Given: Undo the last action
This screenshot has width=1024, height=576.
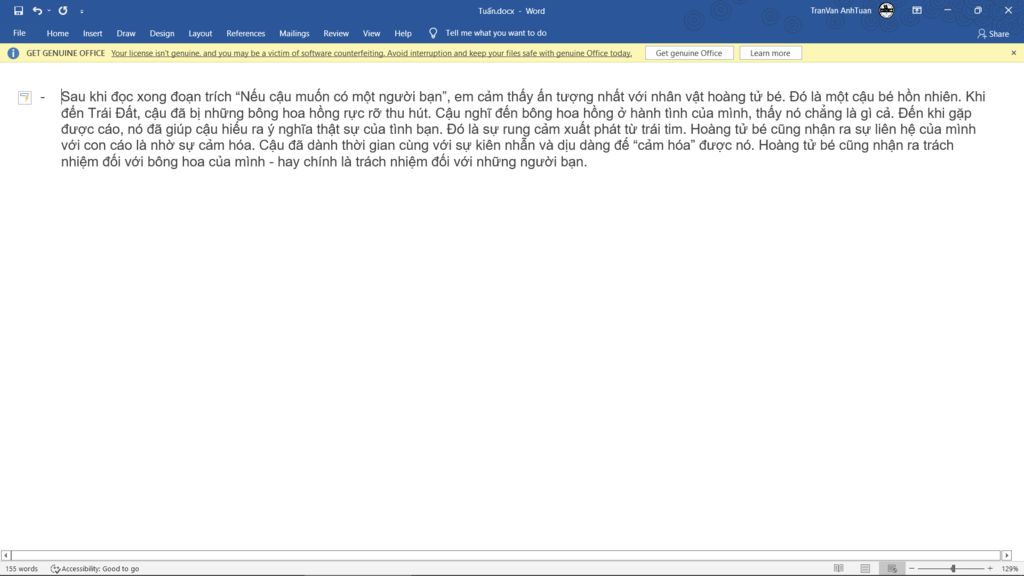Looking at the screenshot, I should click(x=37, y=10).
